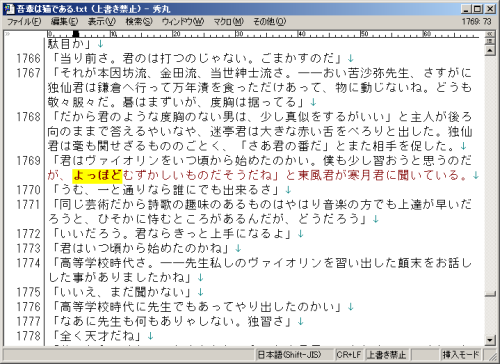Viewport: 500px width, 364px height.
Task: Click the 日本語(Shift-JIS) encoding indicator
Action: 289,354
